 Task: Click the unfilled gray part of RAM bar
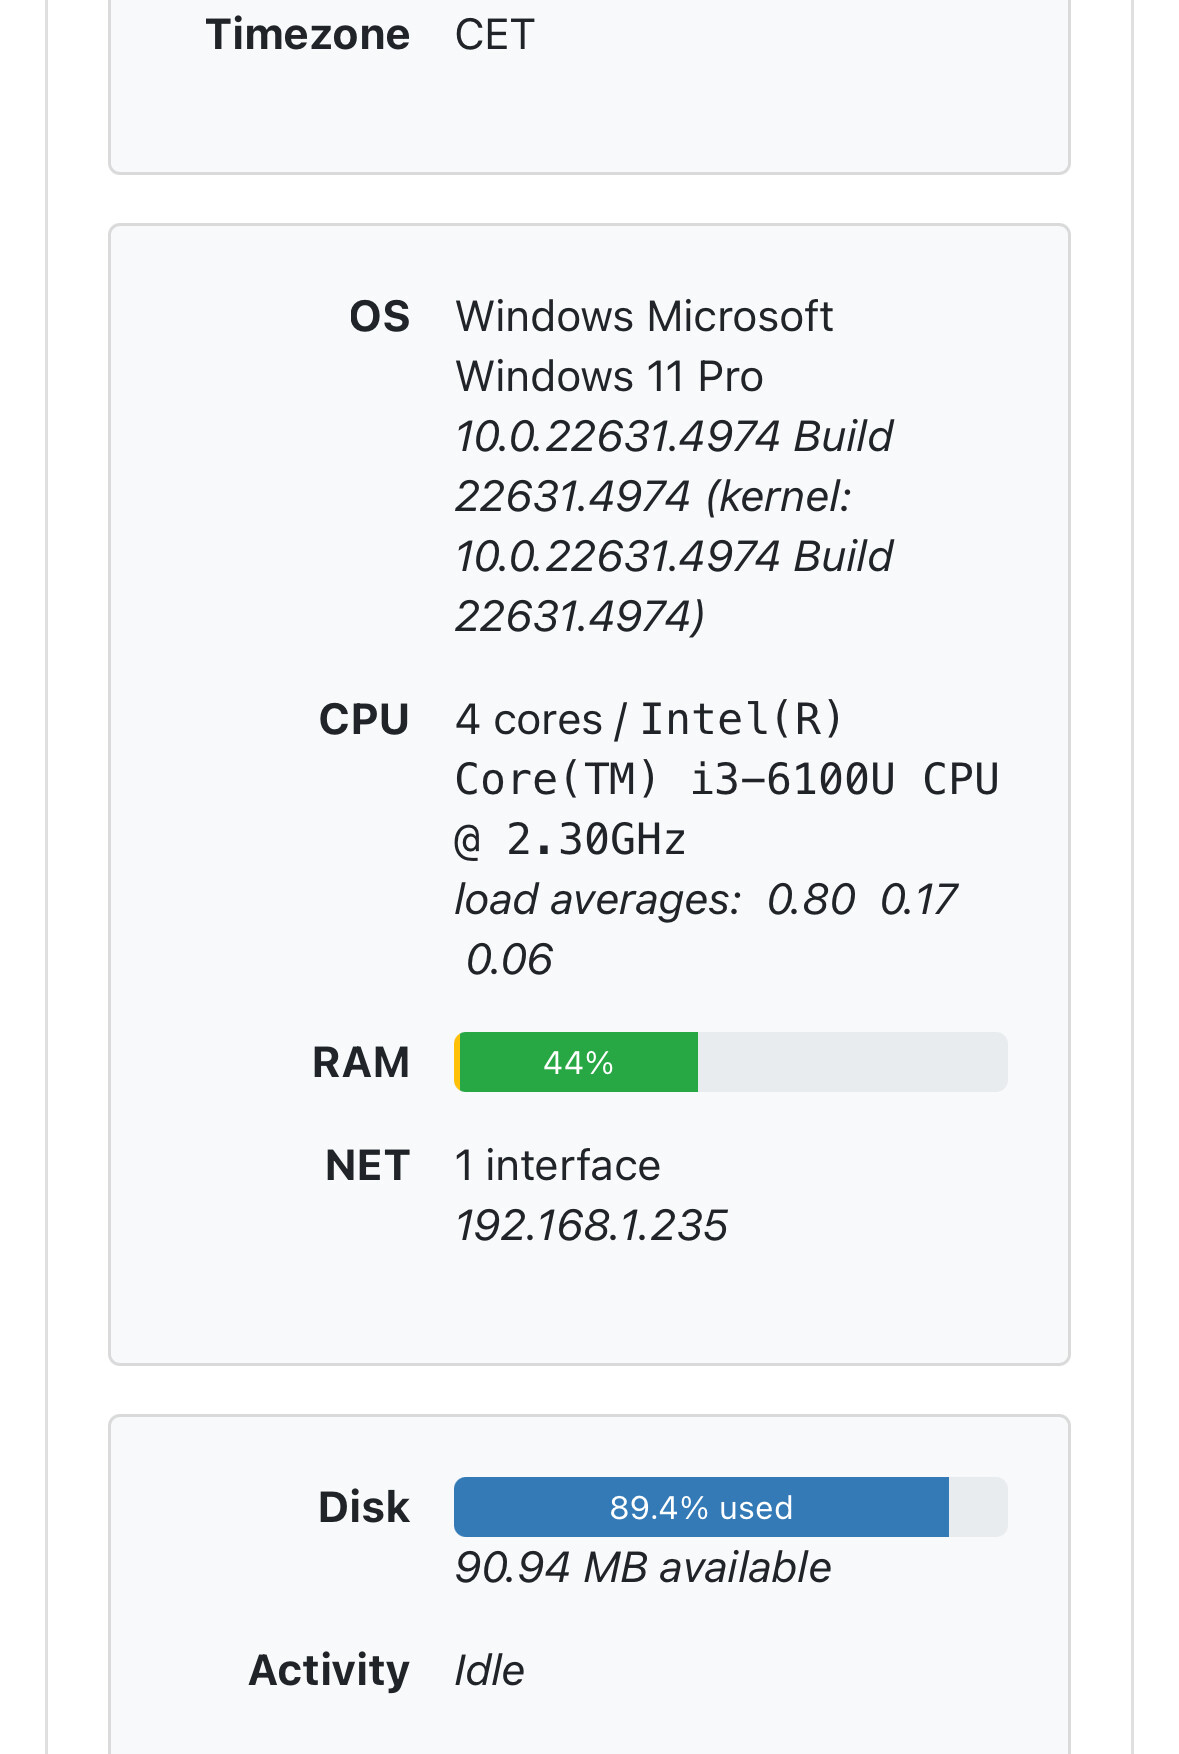click(x=852, y=1062)
